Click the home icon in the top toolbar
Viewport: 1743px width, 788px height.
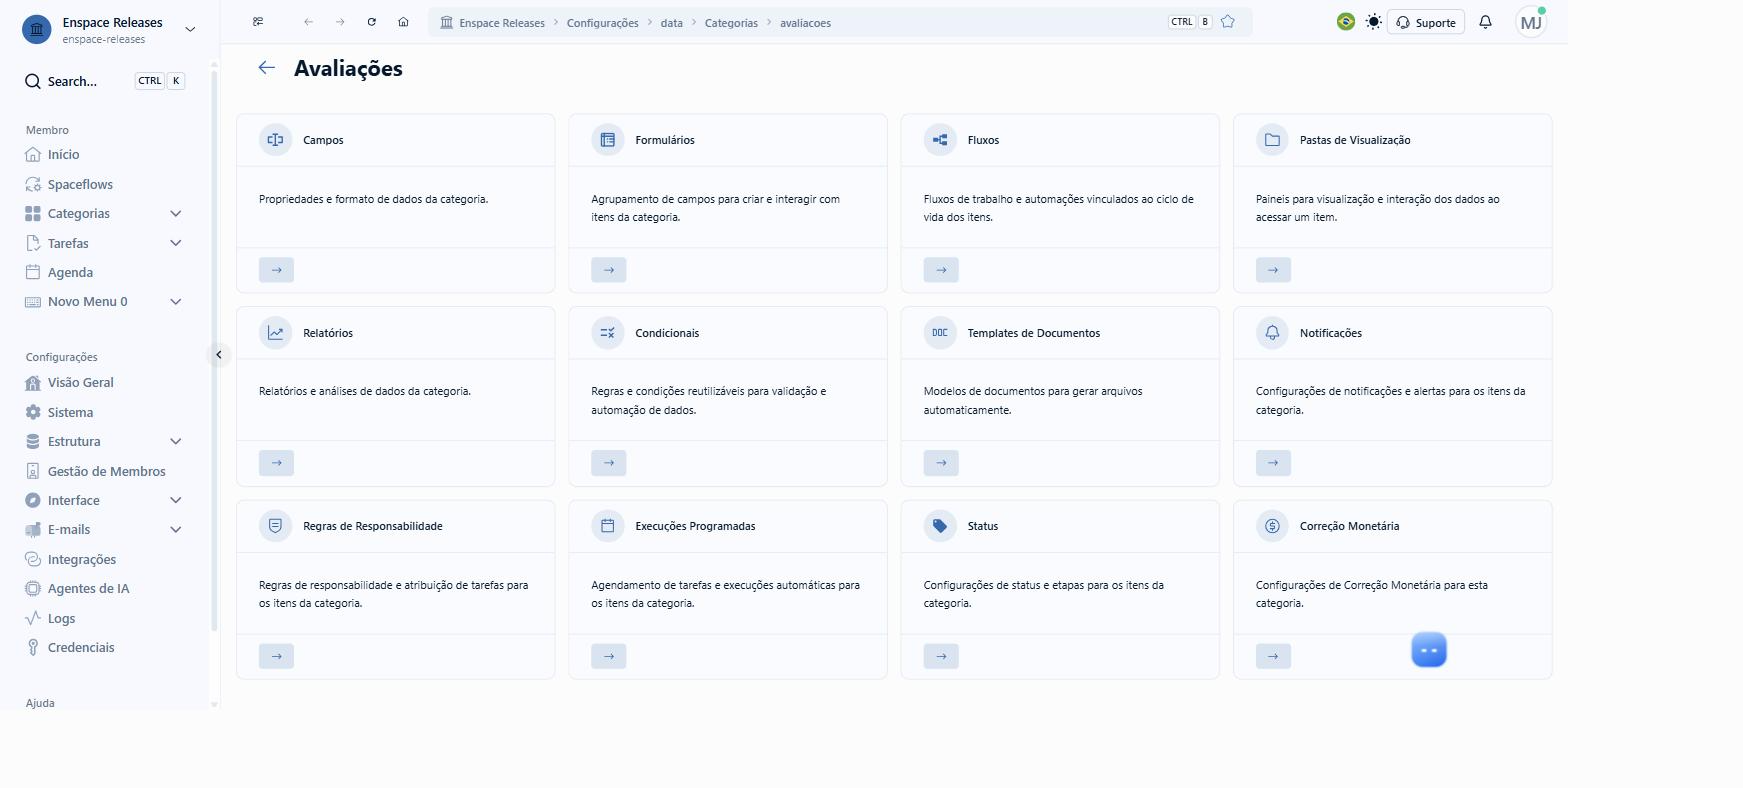(403, 22)
